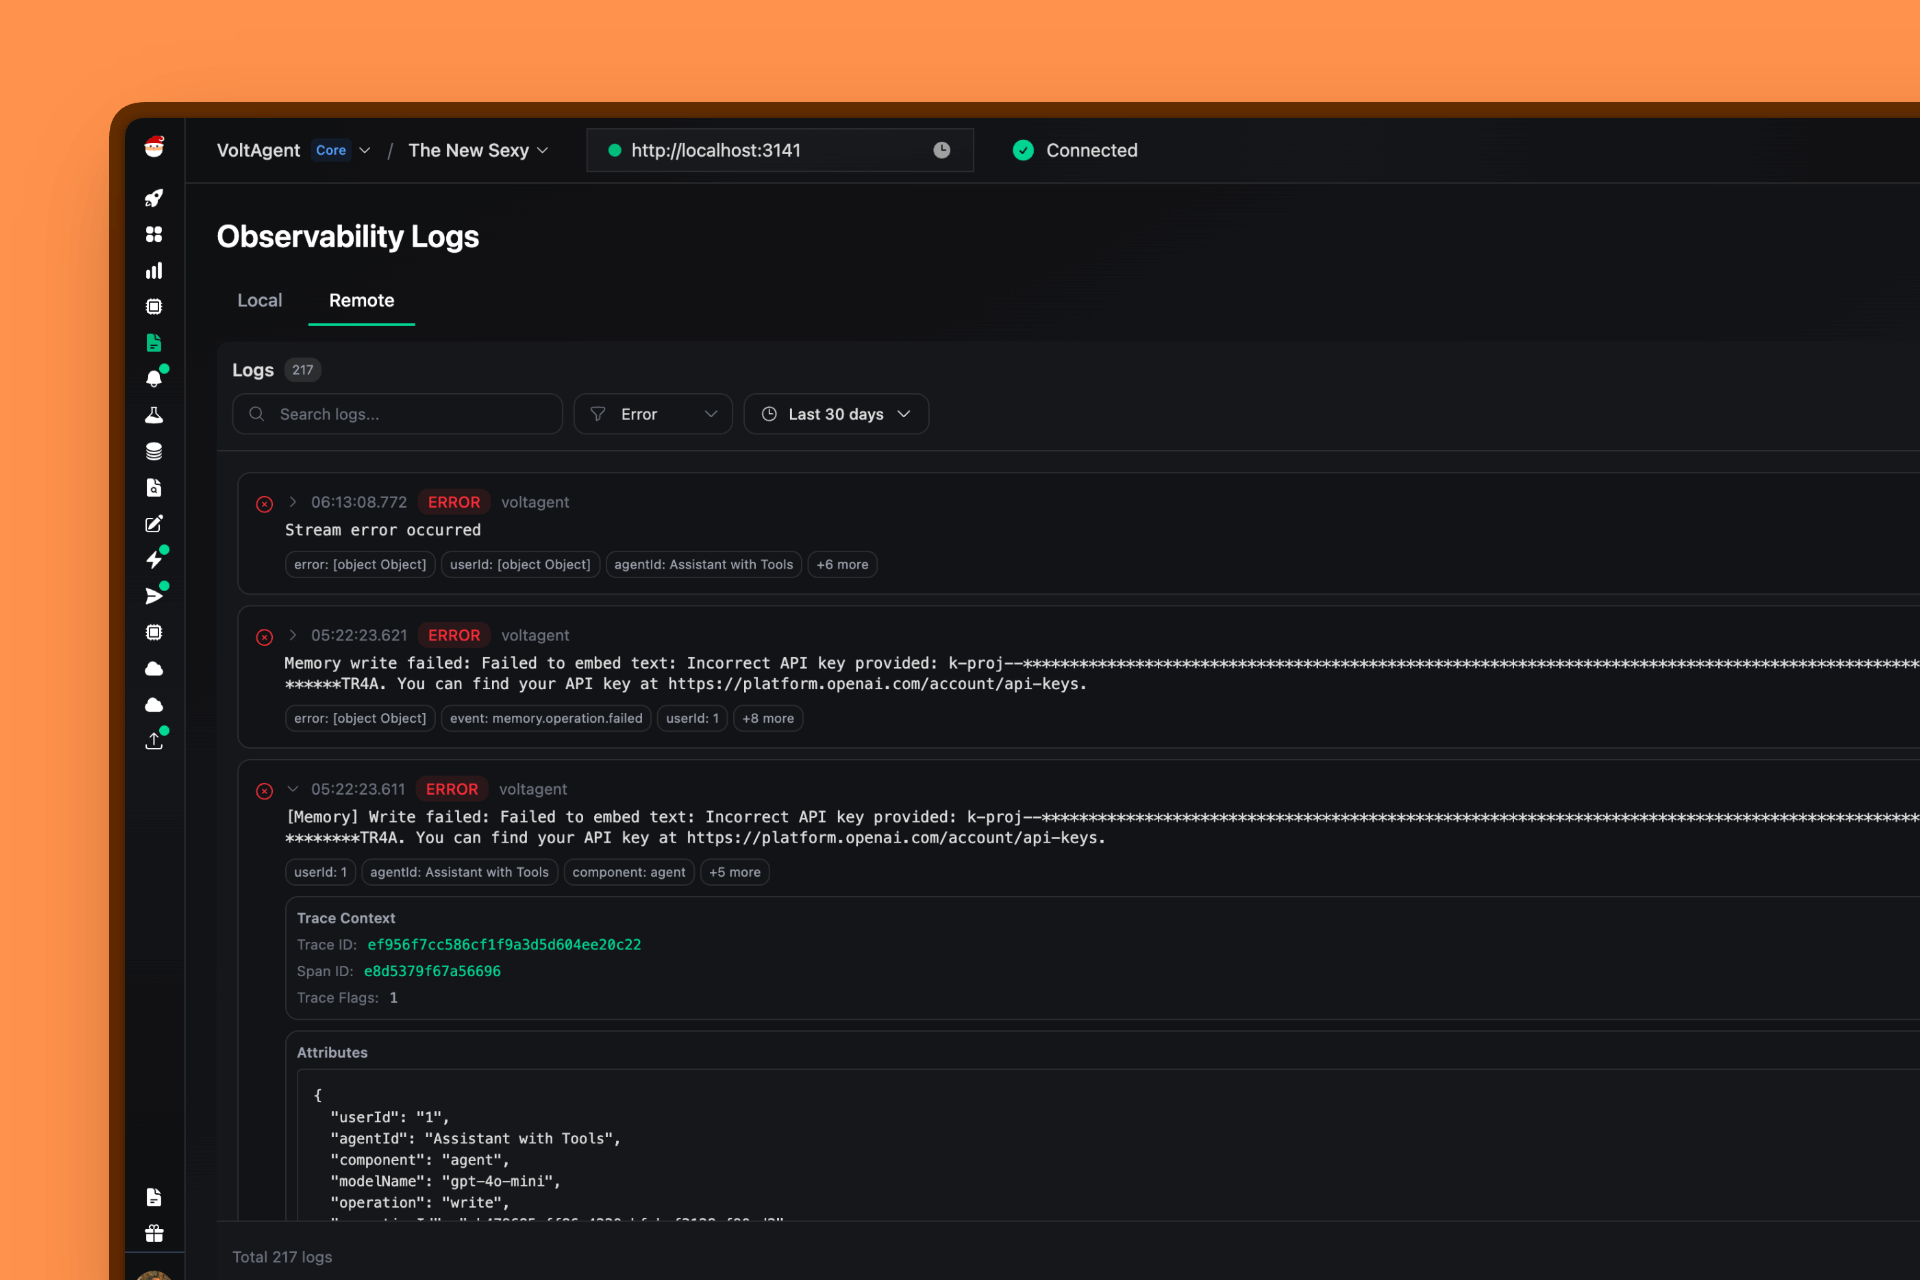1920x1280 pixels.
Task: Select the Remote tab
Action: pyautogui.click(x=362, y=300)
